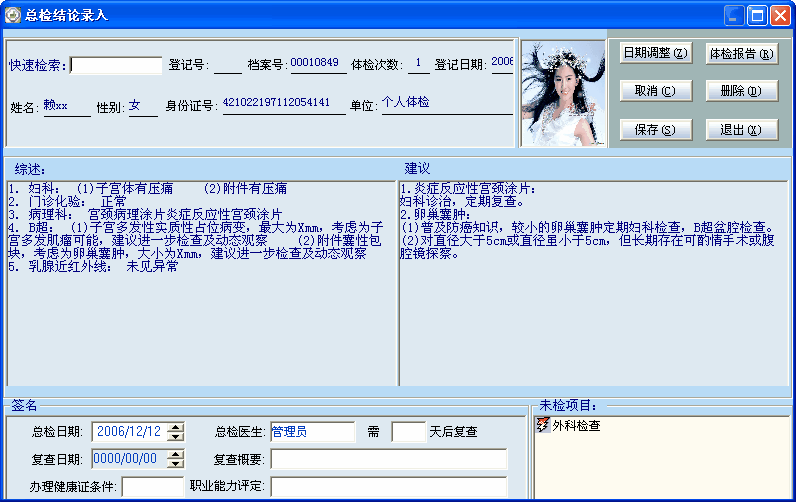Decrease 总检日期 with the down arrow
Image resolution: width=796 pixels, height=502 pixels.
coord(176,437)
